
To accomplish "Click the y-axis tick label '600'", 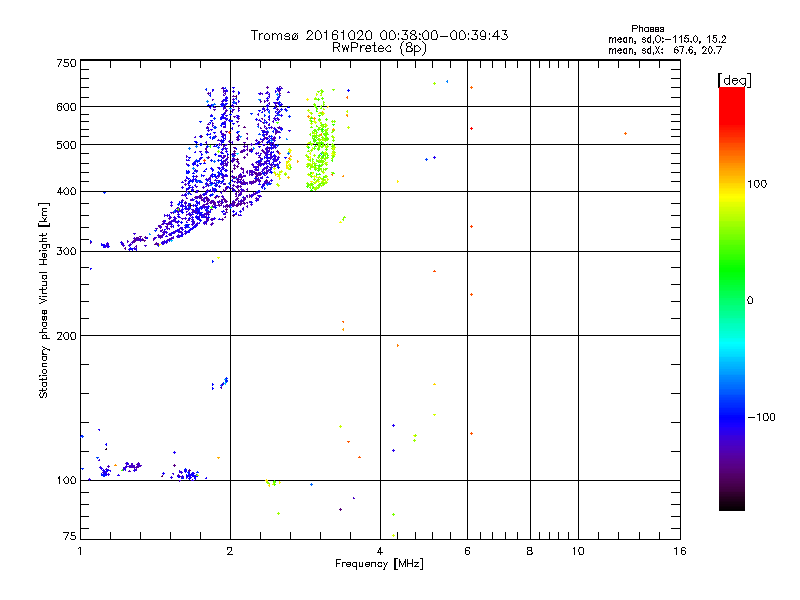I will (x=66, y=107).
